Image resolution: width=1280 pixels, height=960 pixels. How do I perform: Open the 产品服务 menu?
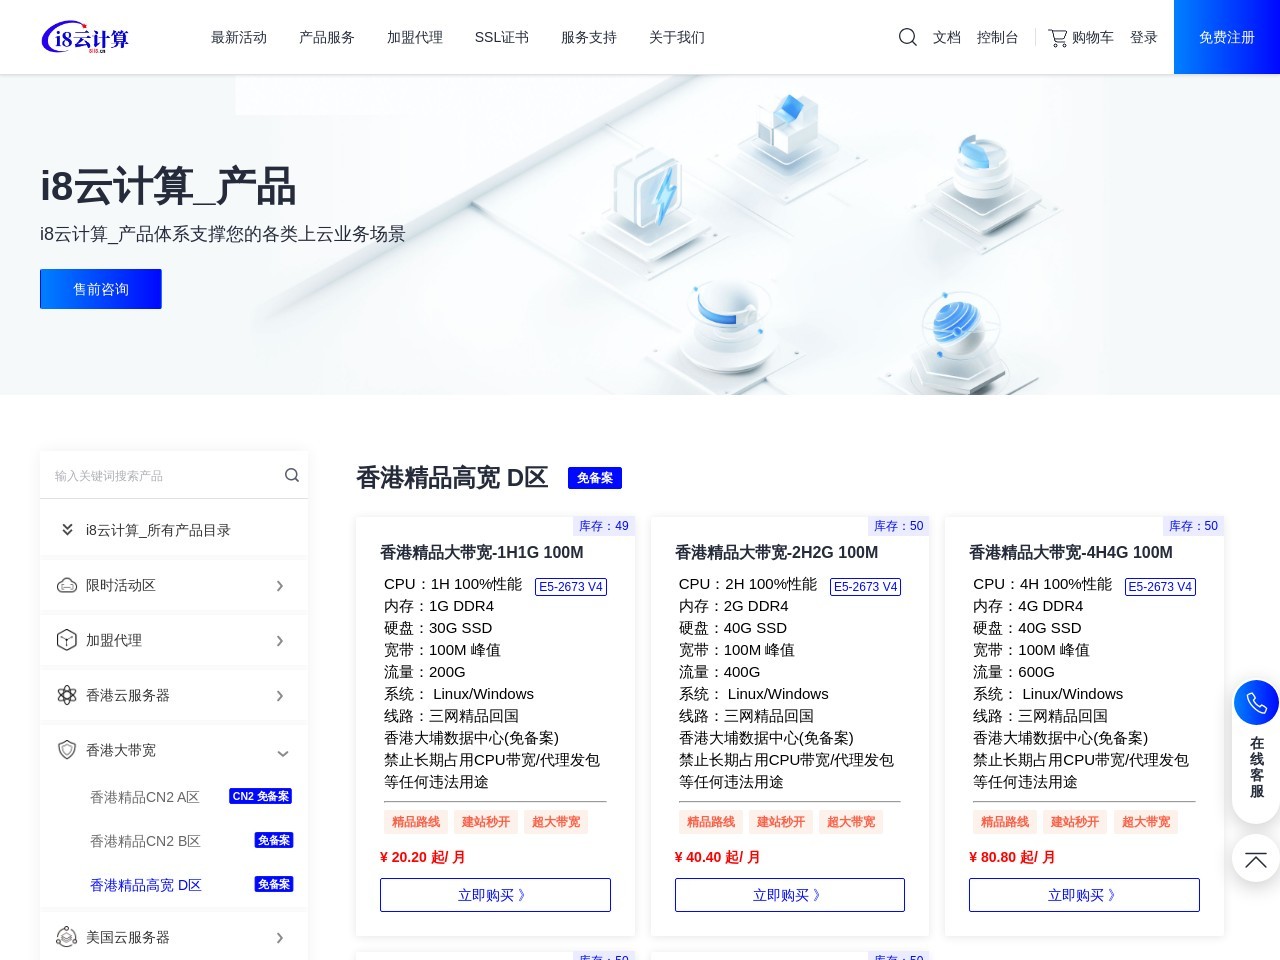(326, 37)
